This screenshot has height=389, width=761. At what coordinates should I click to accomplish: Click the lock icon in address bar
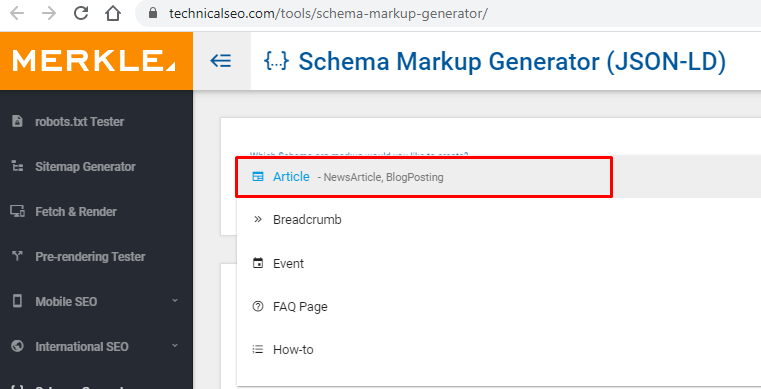[x=153, y=13]
